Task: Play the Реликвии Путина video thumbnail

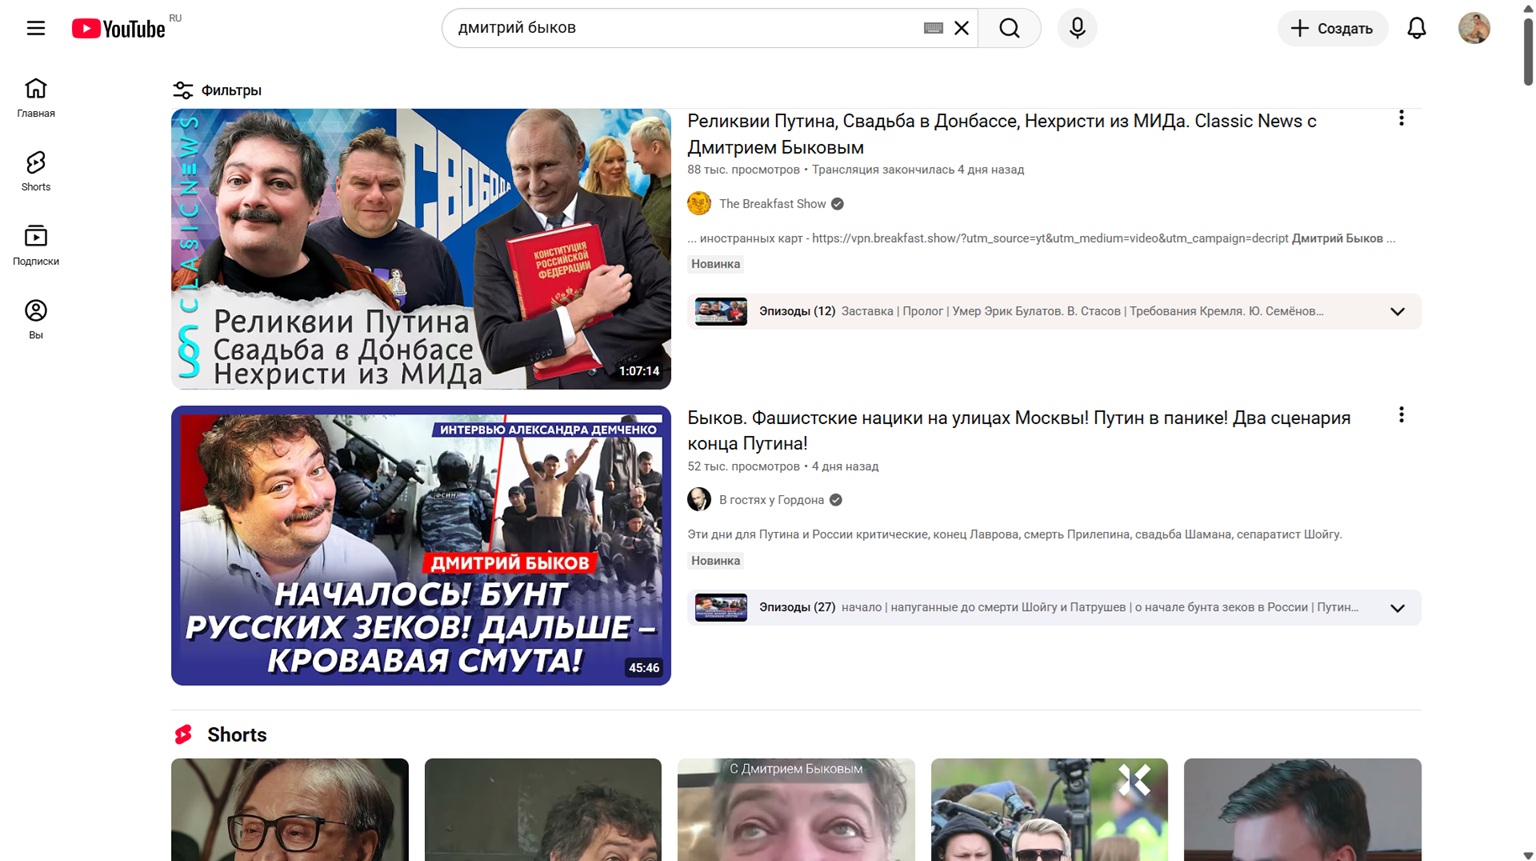Action: click(x=420, y=249)
